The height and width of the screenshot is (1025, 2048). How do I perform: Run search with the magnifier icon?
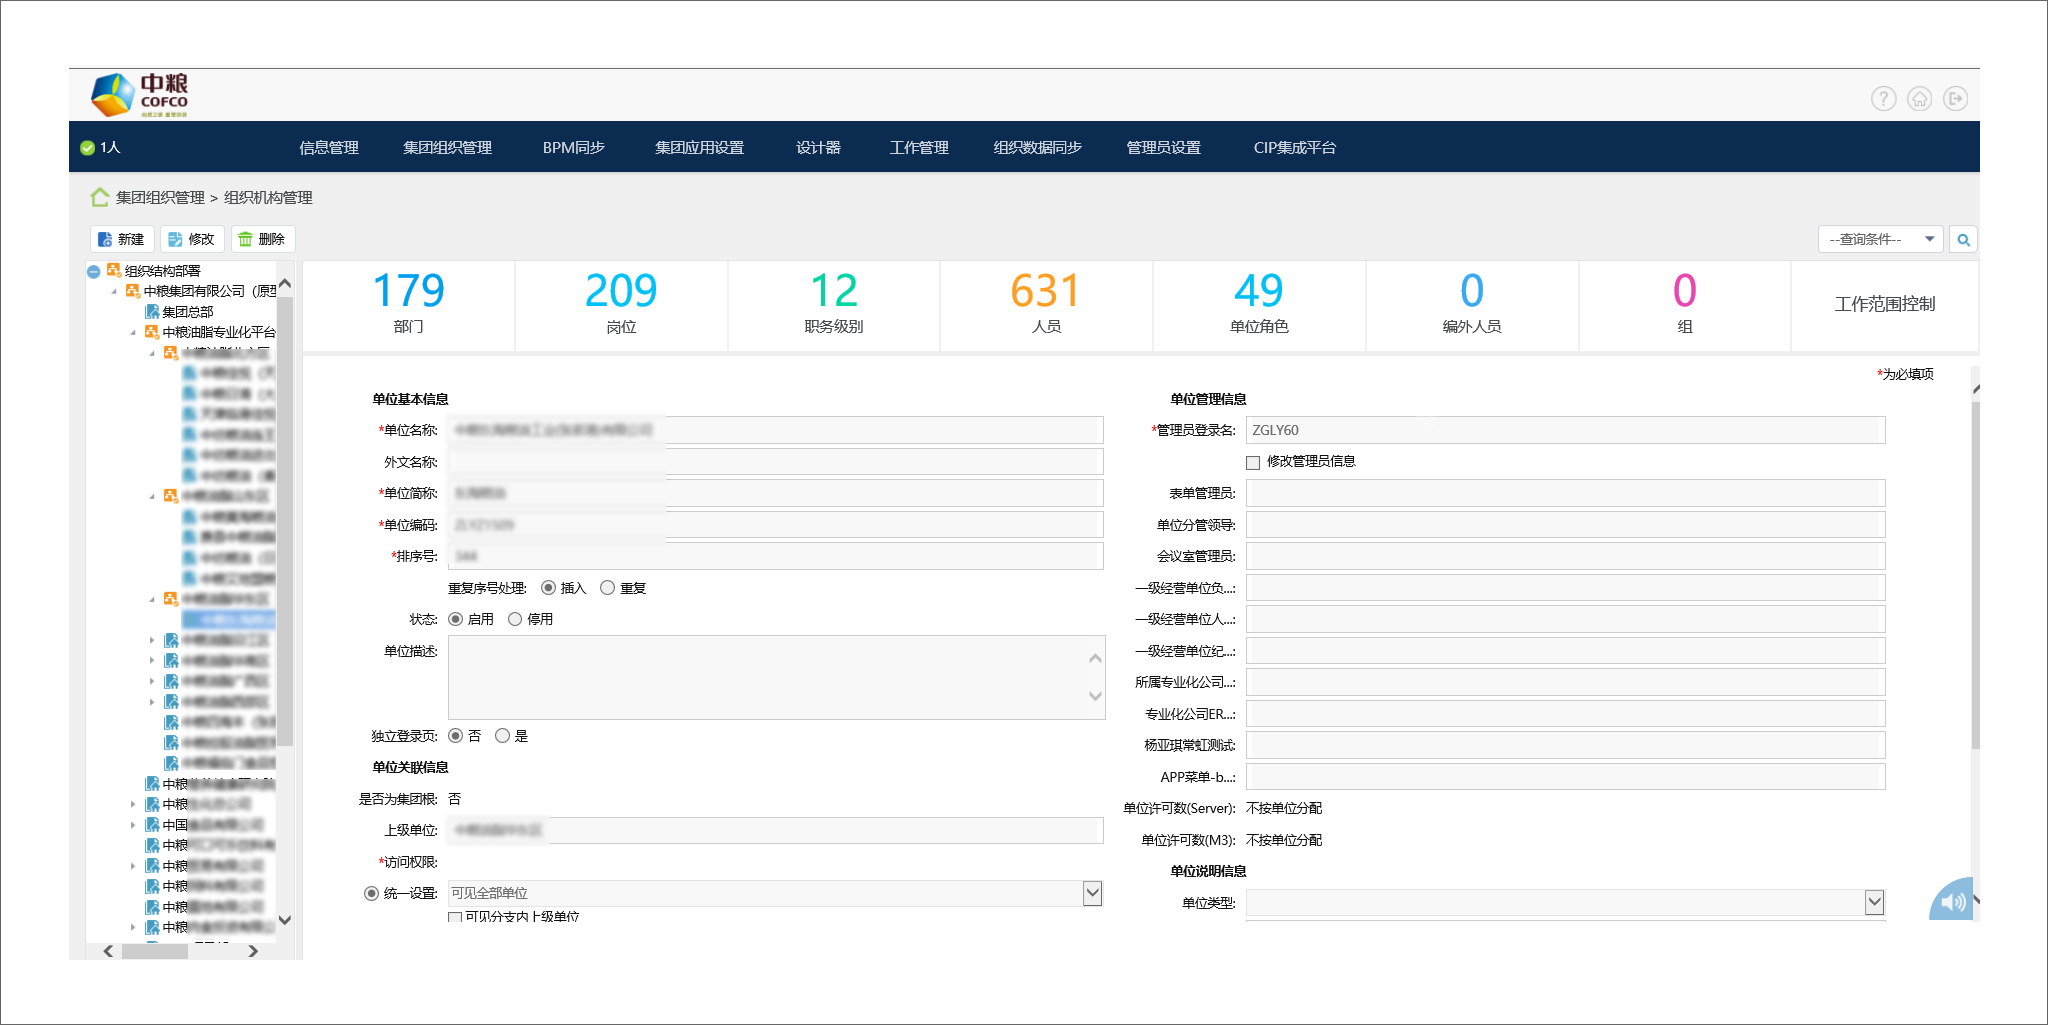click(1963, 240)
